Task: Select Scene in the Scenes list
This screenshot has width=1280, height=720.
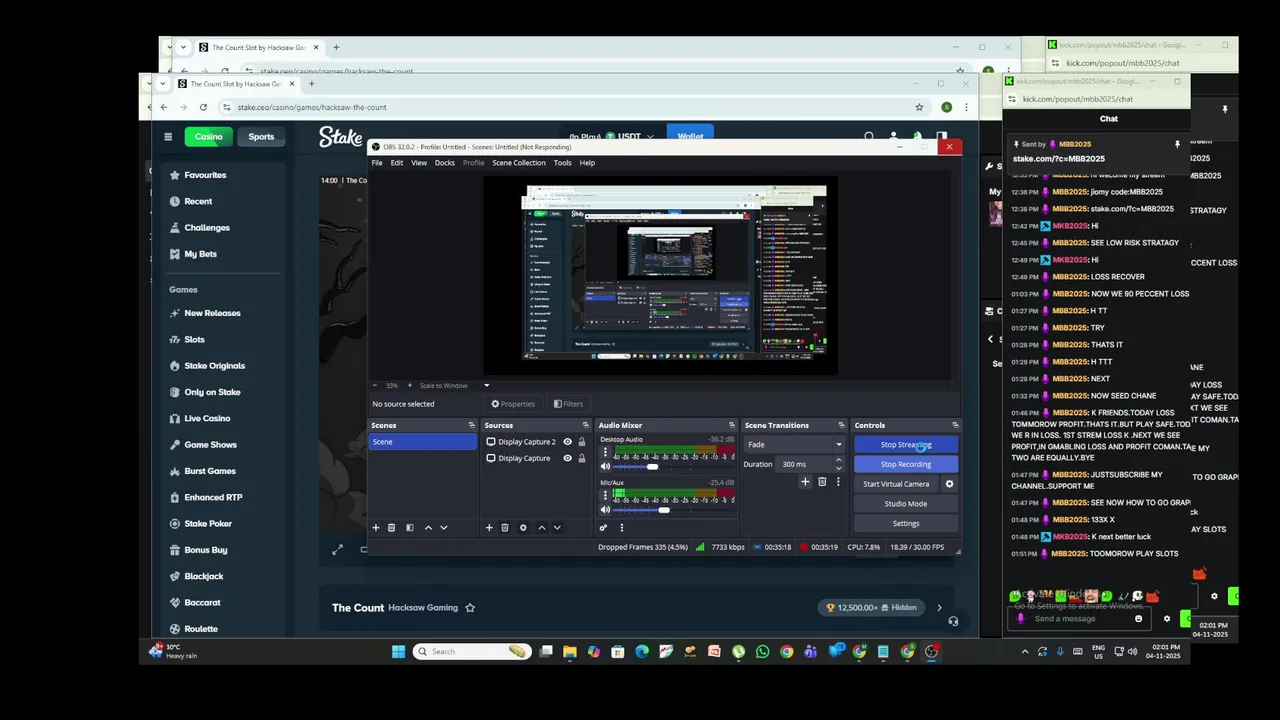Action: coord(423,442)
